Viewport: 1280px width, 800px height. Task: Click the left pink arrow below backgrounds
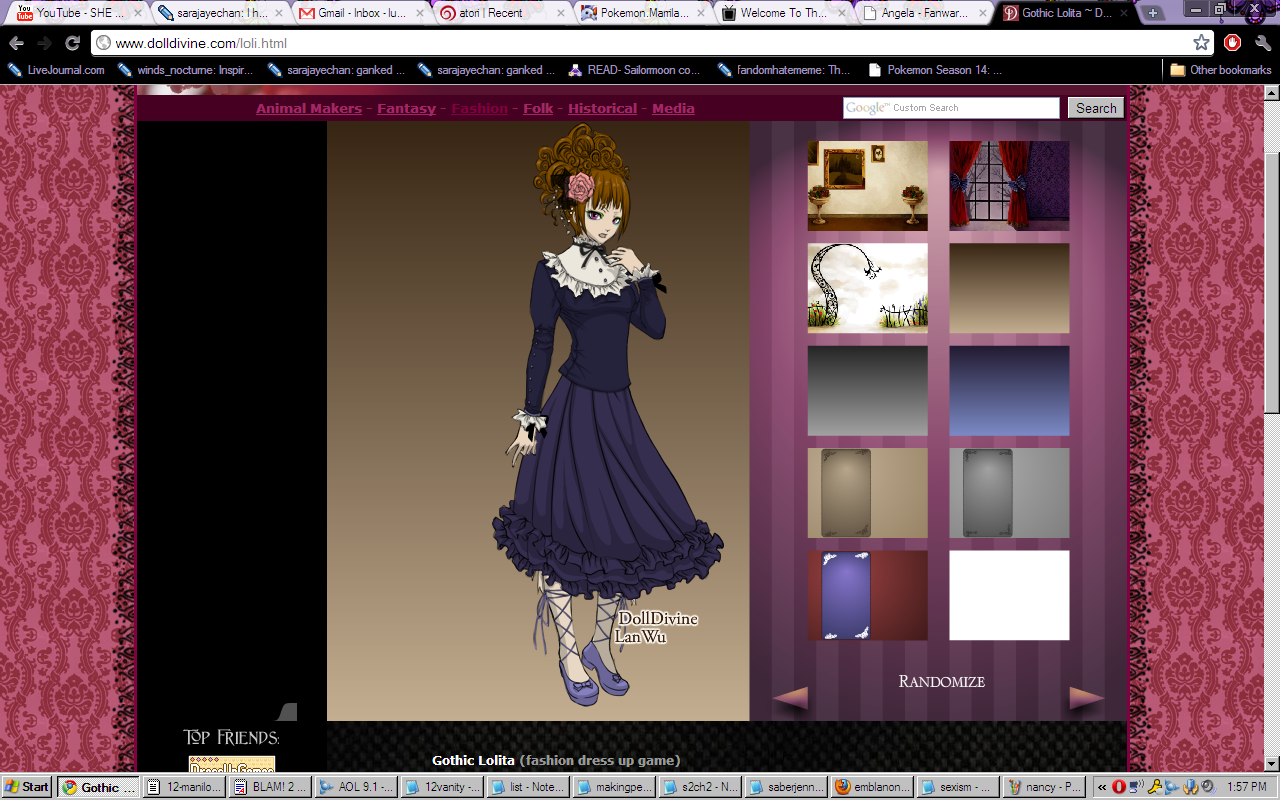pos(790,698)
